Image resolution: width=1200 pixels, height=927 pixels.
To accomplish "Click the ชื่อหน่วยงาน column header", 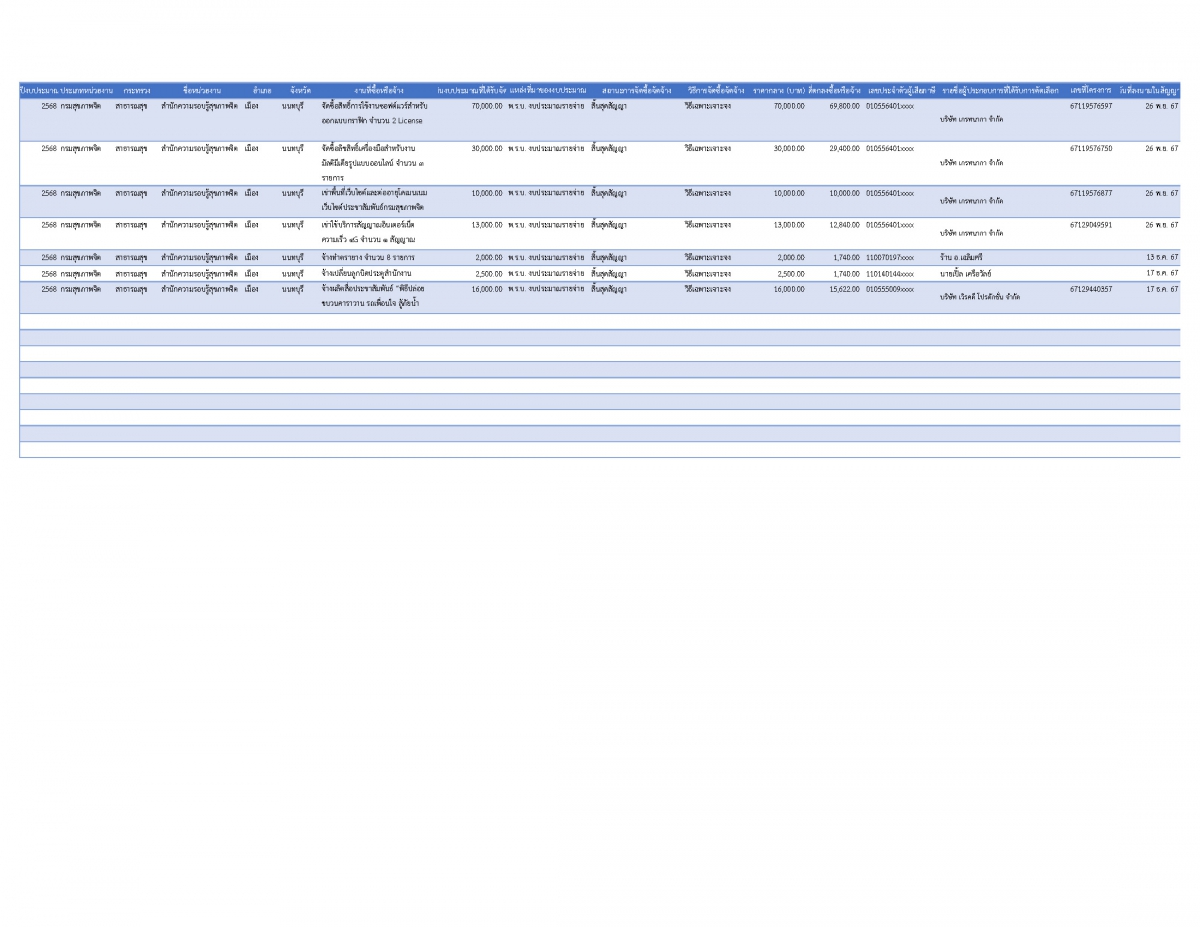I will click(201, 90).
